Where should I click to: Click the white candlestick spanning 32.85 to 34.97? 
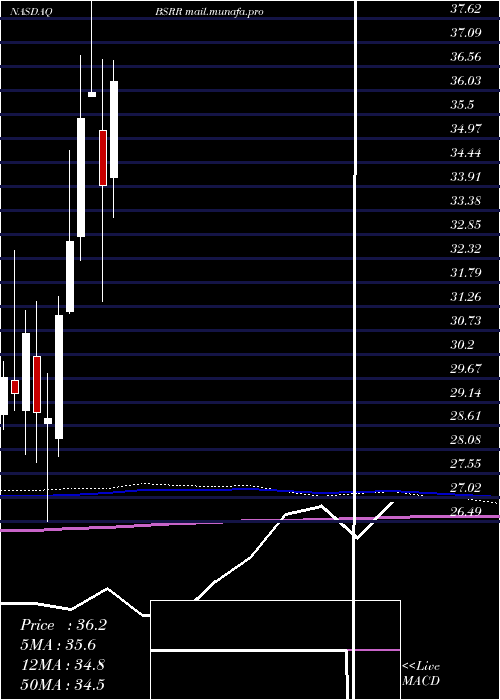(81, 177)
